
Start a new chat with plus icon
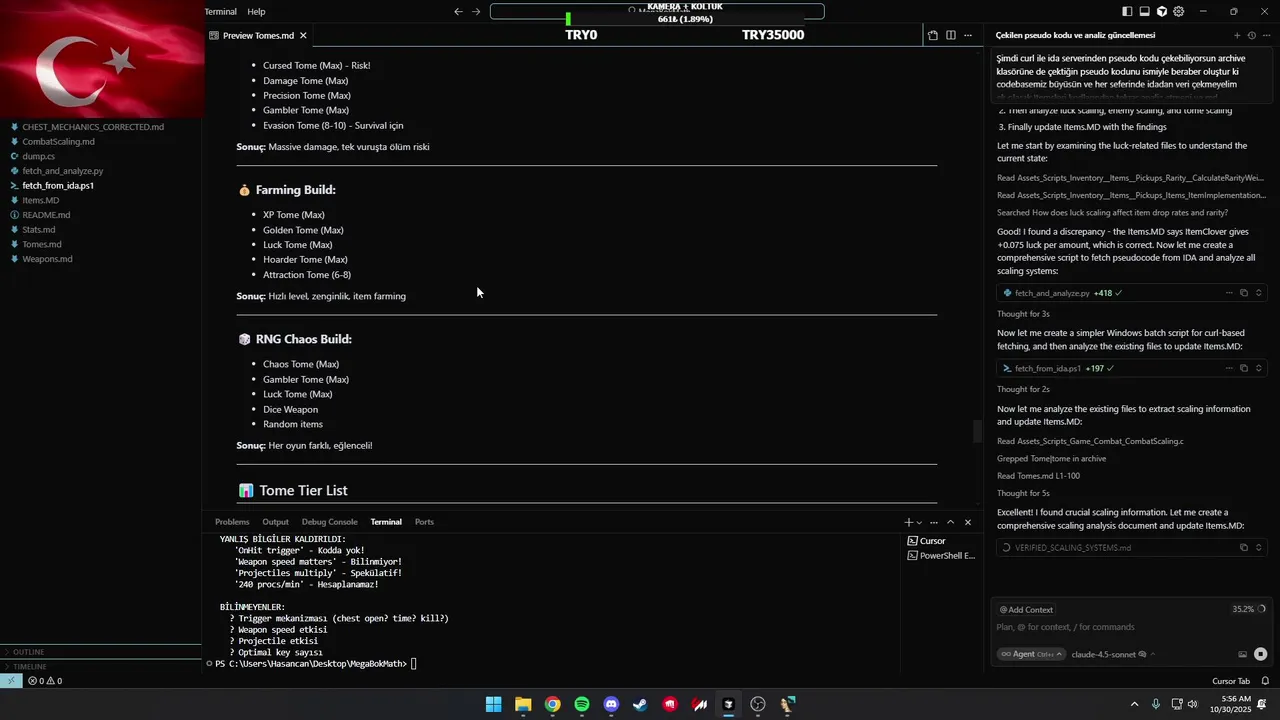click(x=1237, y=35)
